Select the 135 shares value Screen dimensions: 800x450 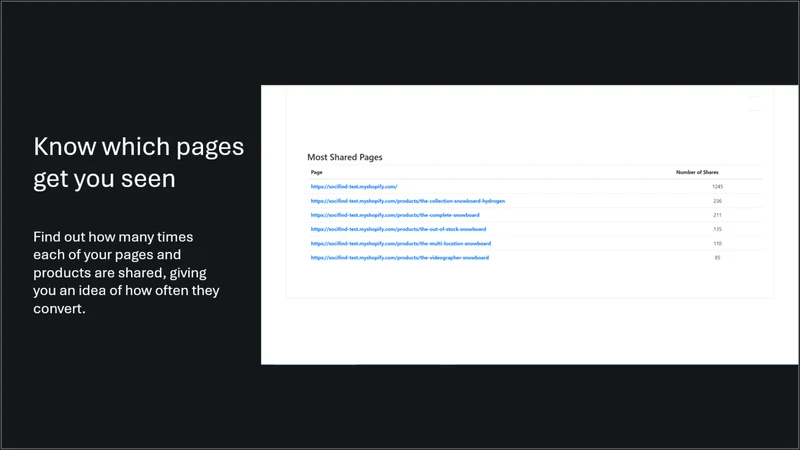click(717, 229)
